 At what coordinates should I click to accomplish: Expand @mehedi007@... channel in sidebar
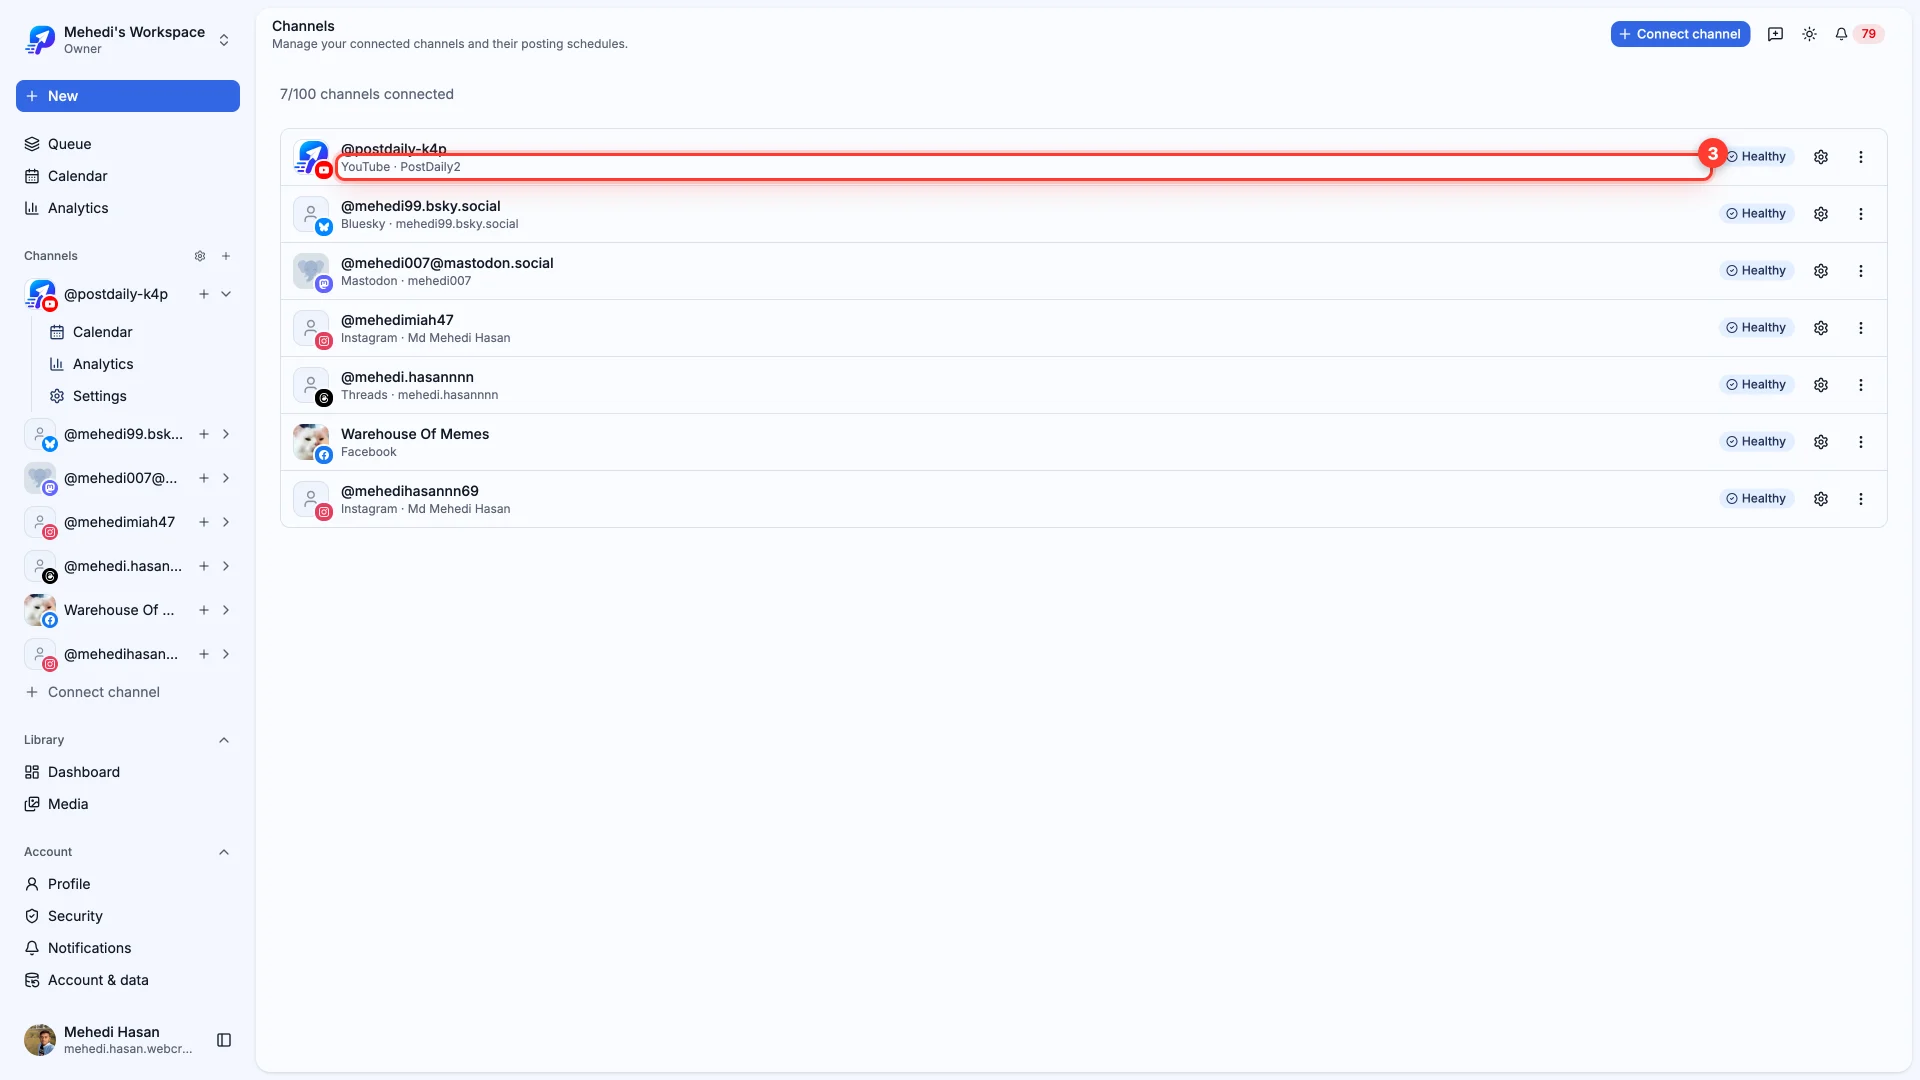pyautogui.click(x=226, y=478)
